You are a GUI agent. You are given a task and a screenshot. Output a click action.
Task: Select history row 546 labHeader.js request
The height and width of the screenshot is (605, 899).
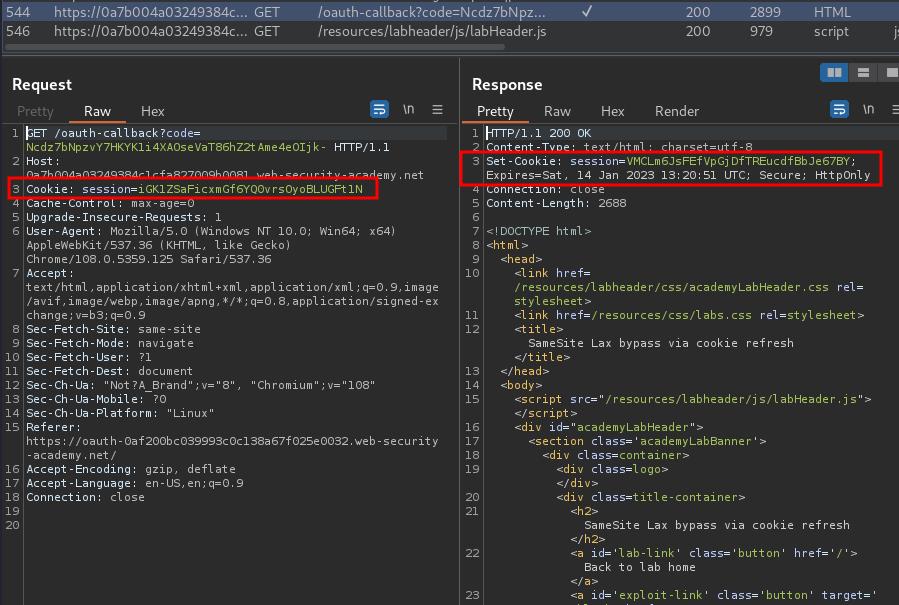click(450, 32)
